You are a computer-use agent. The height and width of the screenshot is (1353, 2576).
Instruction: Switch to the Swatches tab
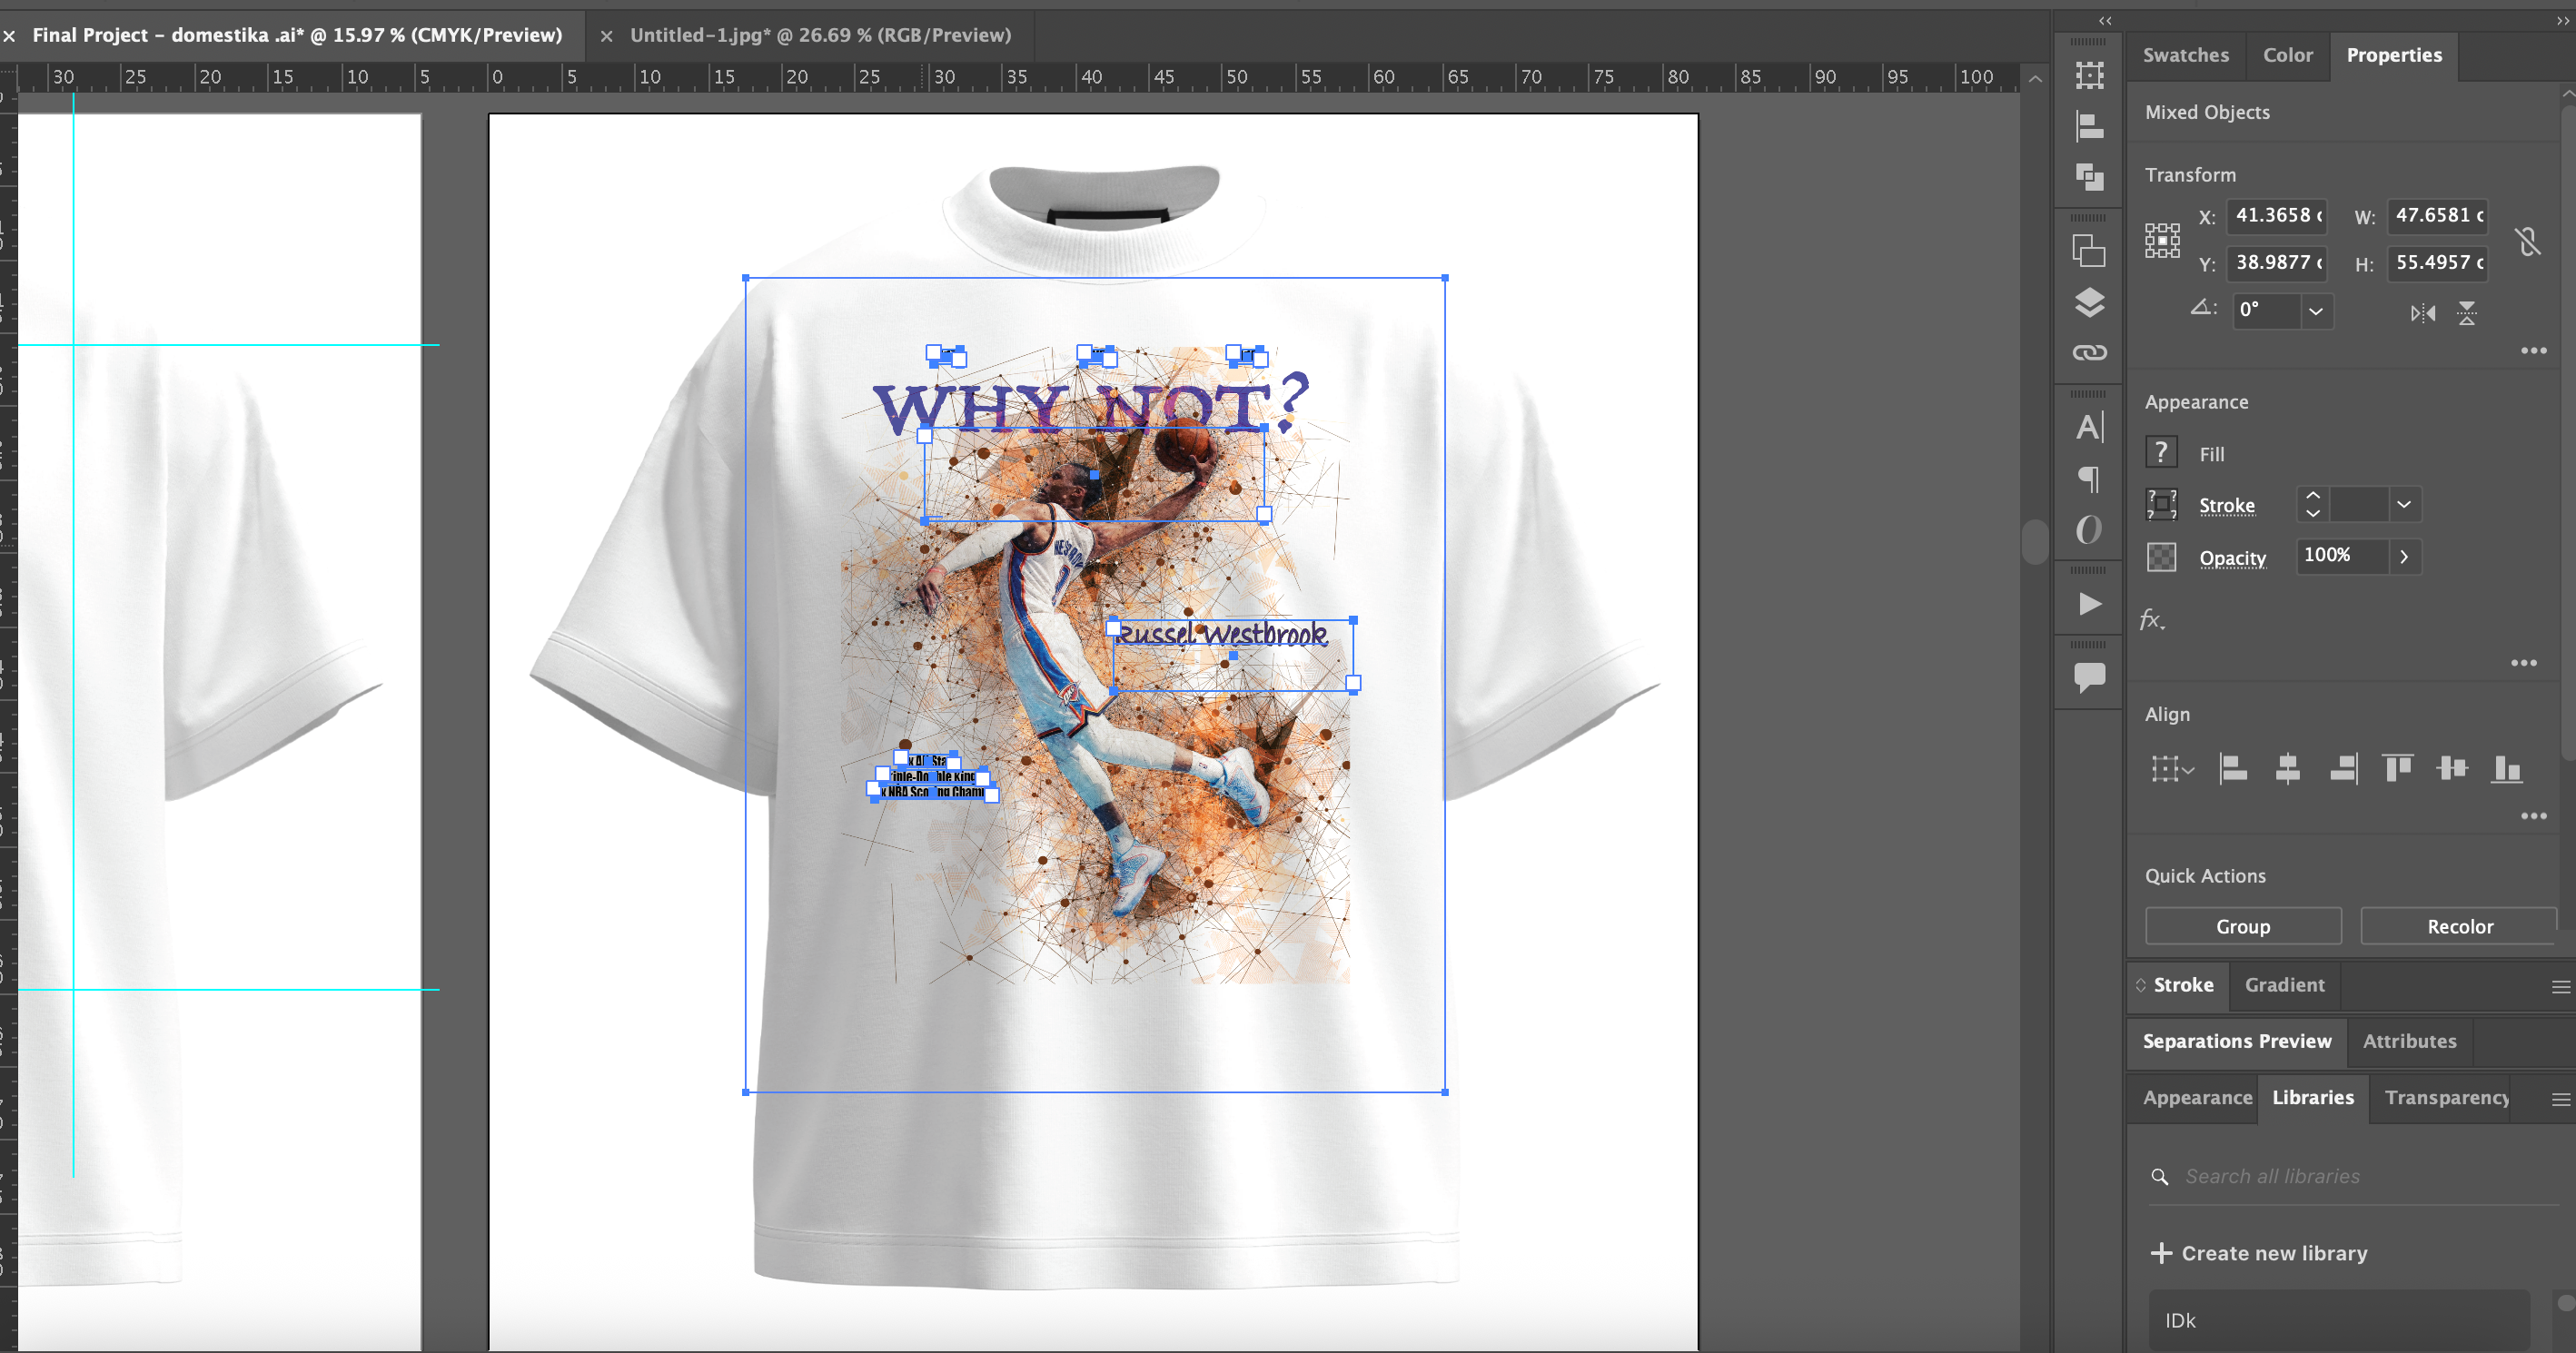2185,55
